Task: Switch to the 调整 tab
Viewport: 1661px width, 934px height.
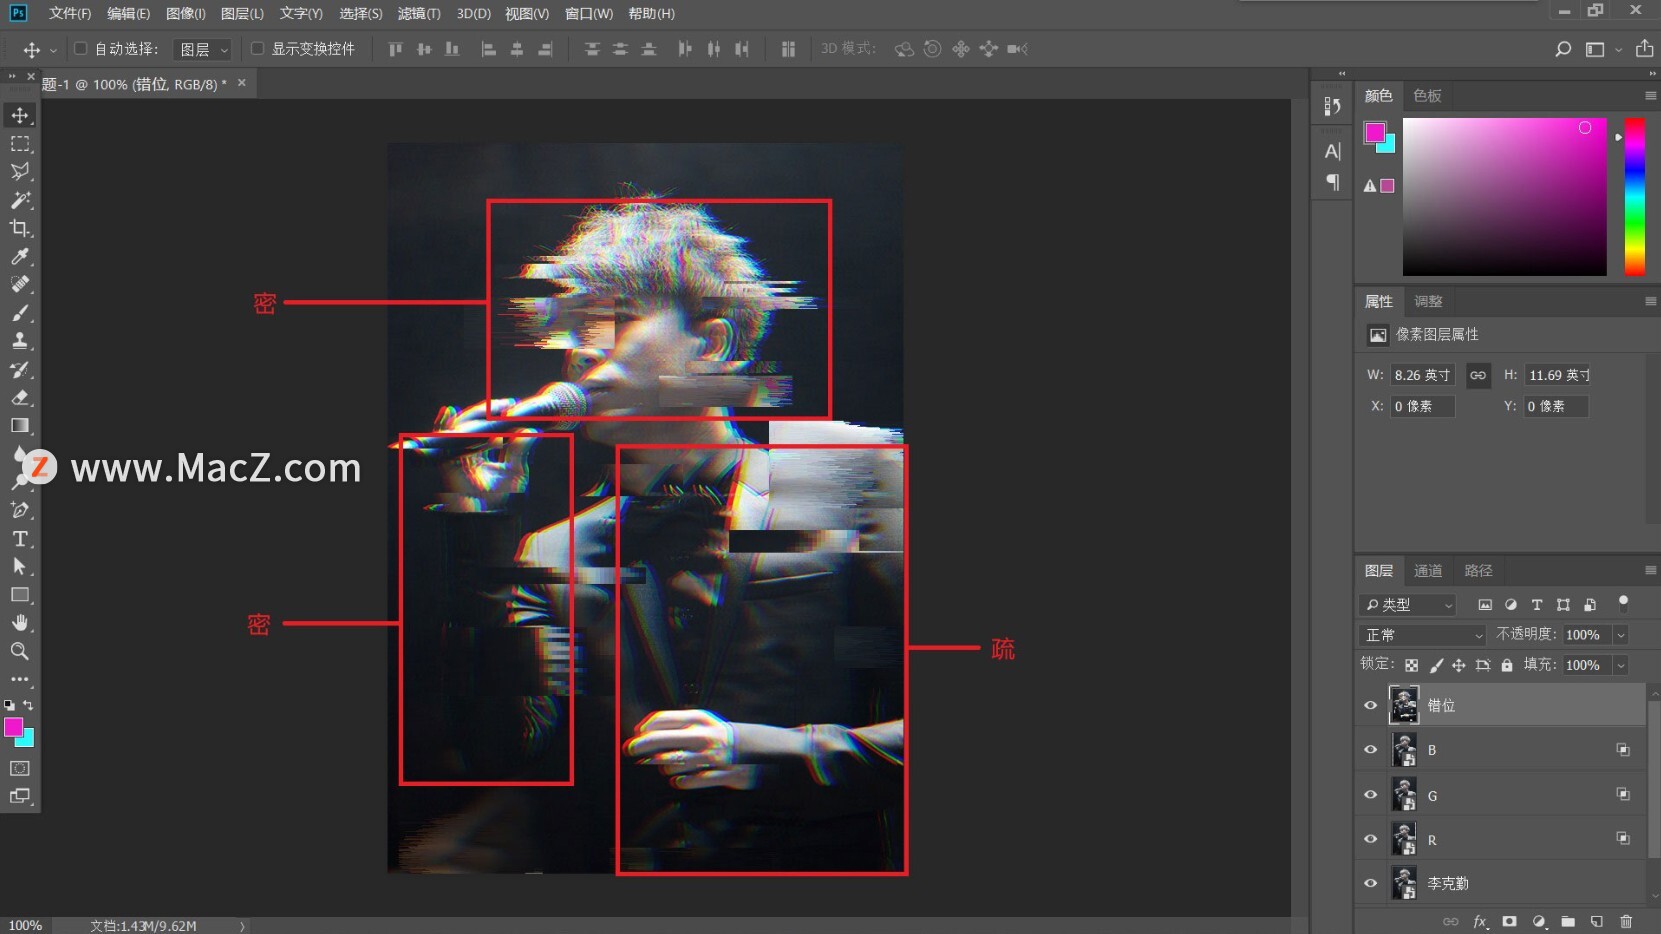Action: click(x=1428, y=301)
